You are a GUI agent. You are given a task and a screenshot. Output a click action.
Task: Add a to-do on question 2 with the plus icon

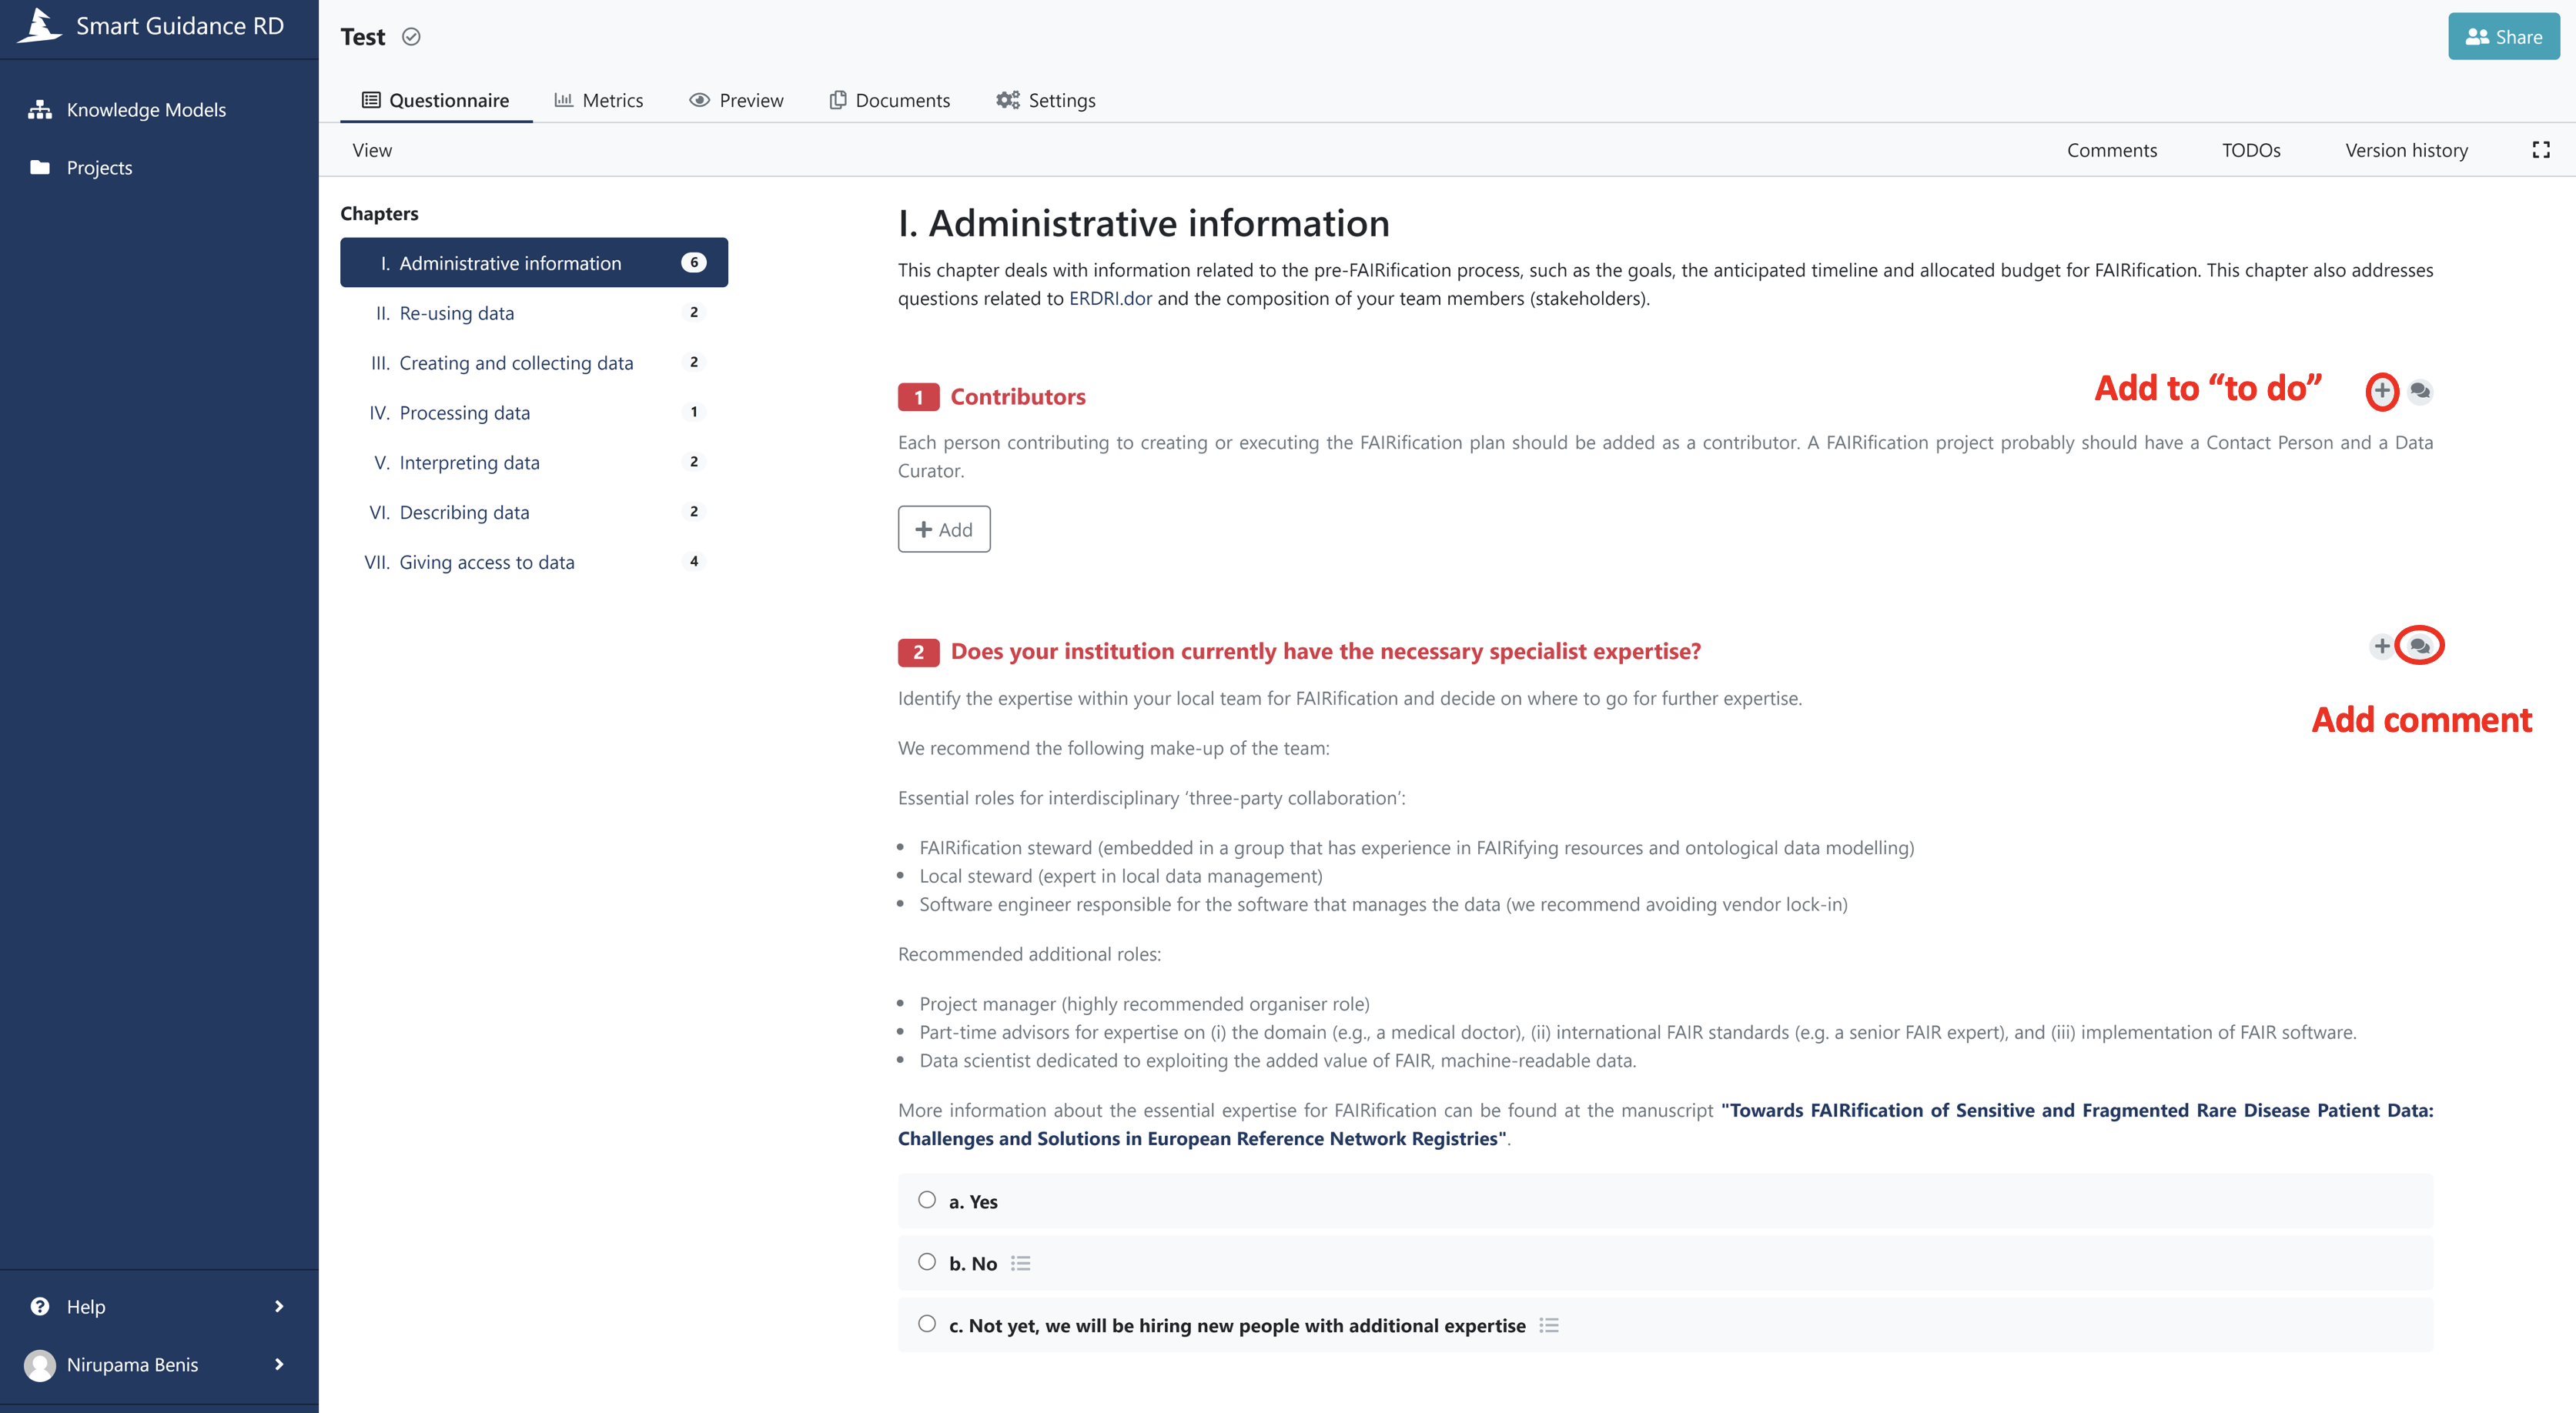point(2381,646)
